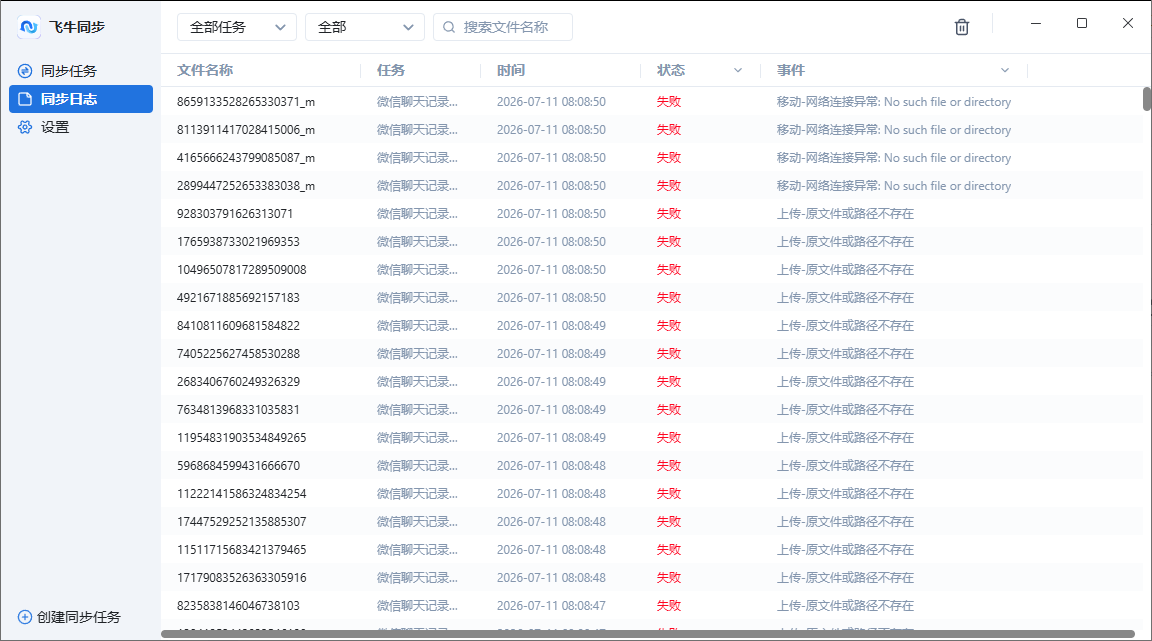Screen dimensions: 1152x641
Task: Select file row 11954831903534849265
Action: [652, 437]
